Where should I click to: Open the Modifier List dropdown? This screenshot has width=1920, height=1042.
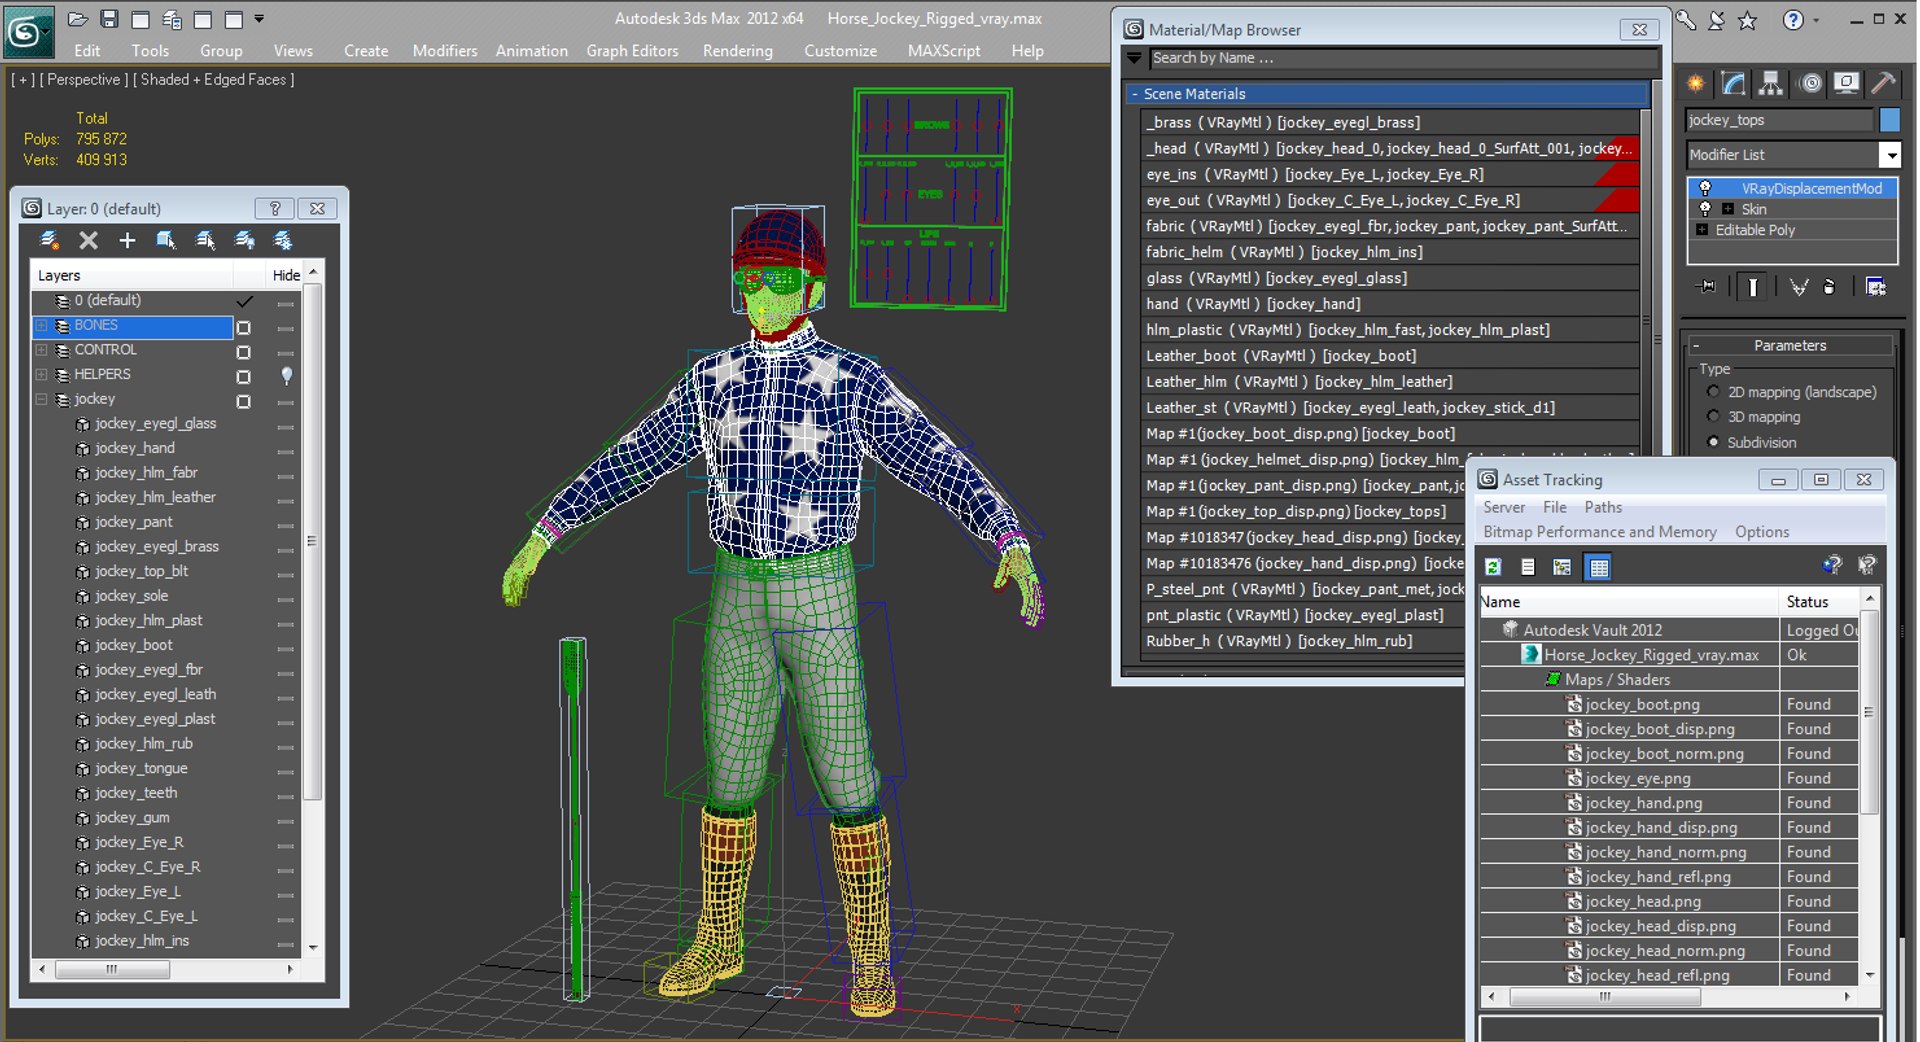click(x=1889, y=155)
